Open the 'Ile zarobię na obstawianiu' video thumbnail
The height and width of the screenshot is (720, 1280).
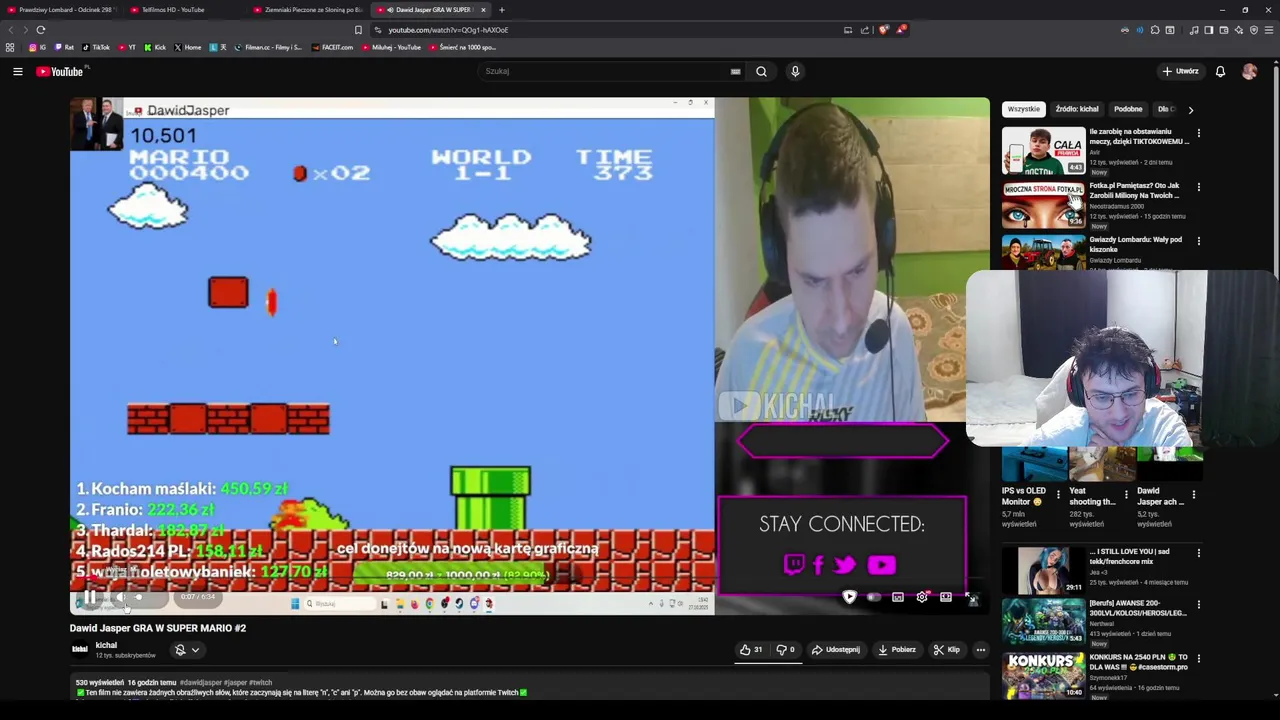point(1043,151)
